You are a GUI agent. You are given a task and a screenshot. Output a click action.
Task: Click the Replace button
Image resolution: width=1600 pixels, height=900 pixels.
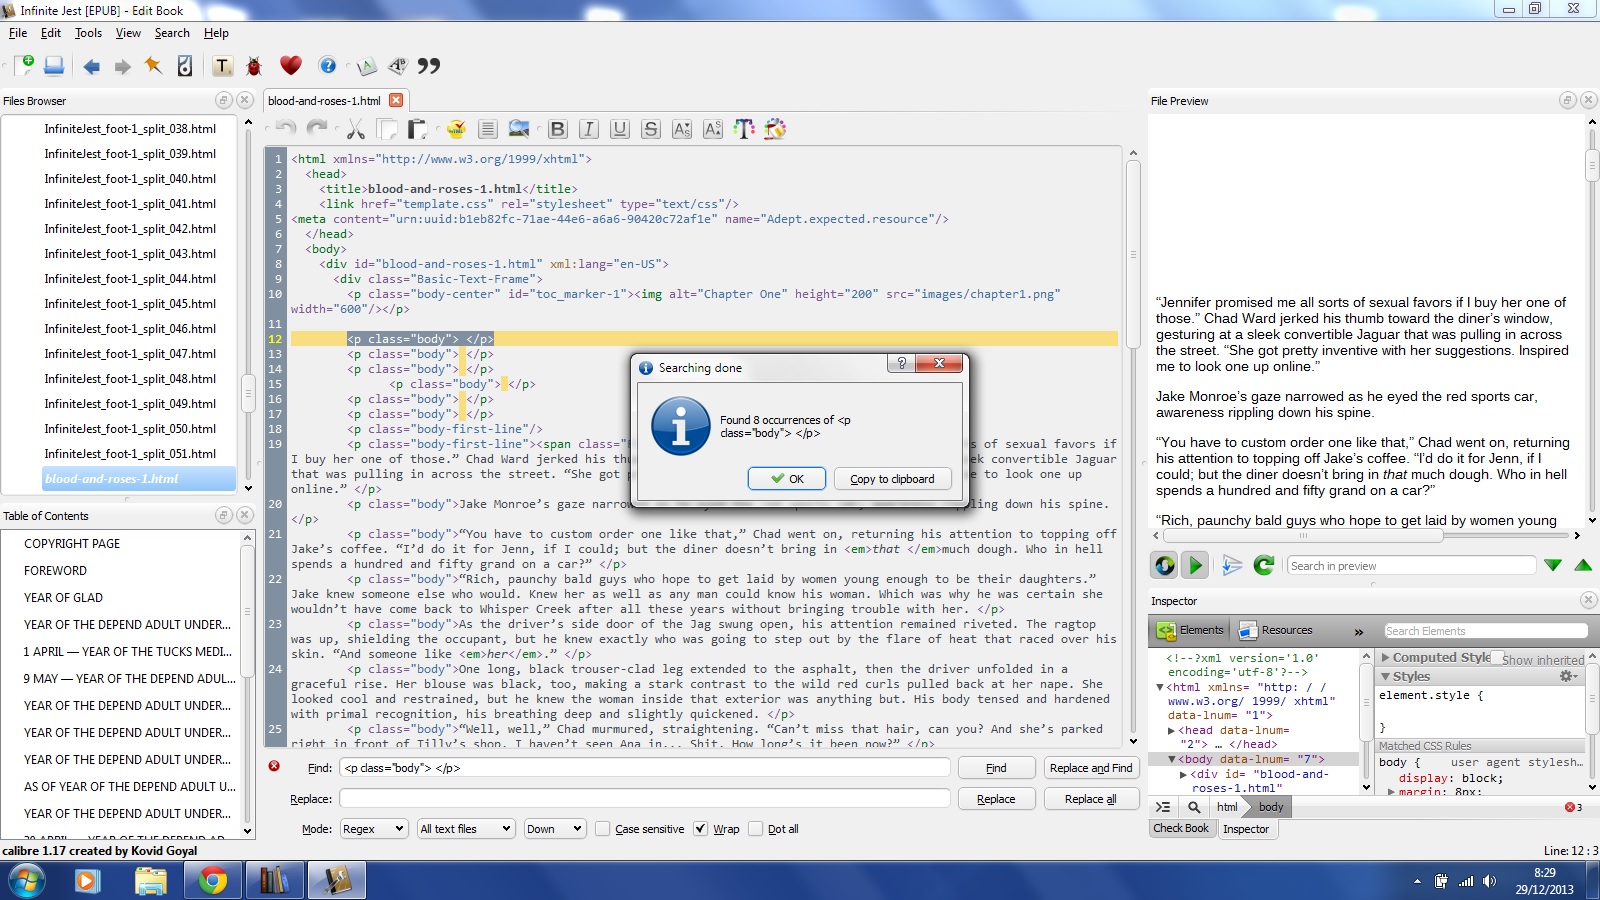(x=996, y=799)
